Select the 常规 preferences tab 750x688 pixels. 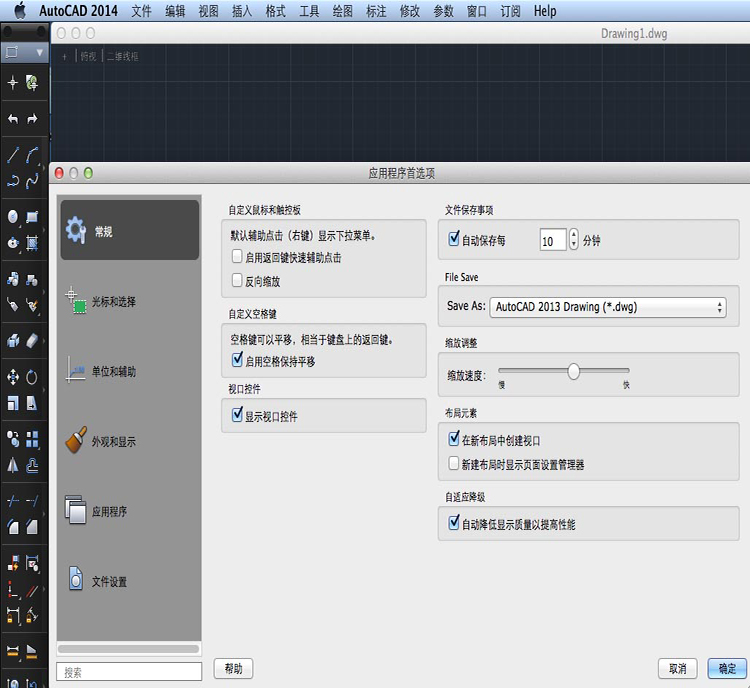tap(130, 230)
